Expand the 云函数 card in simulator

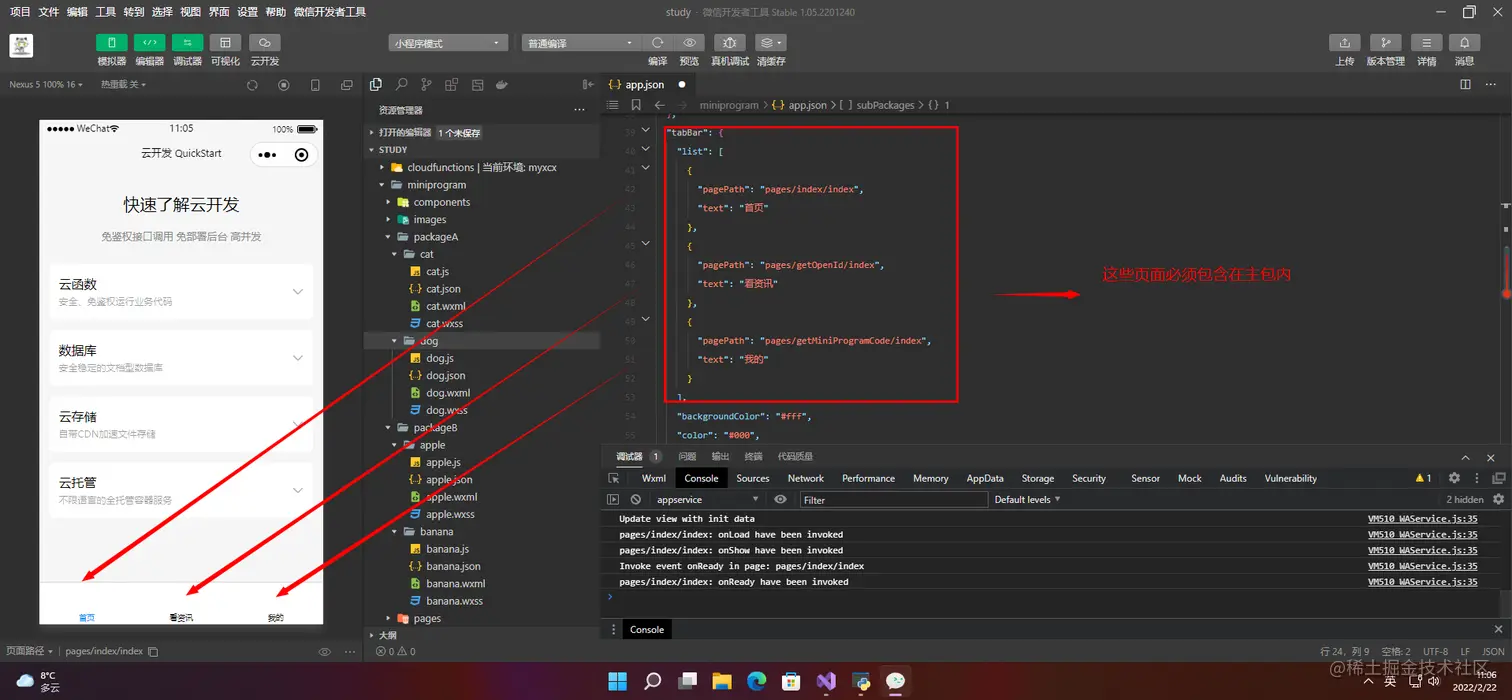(181, 291)
